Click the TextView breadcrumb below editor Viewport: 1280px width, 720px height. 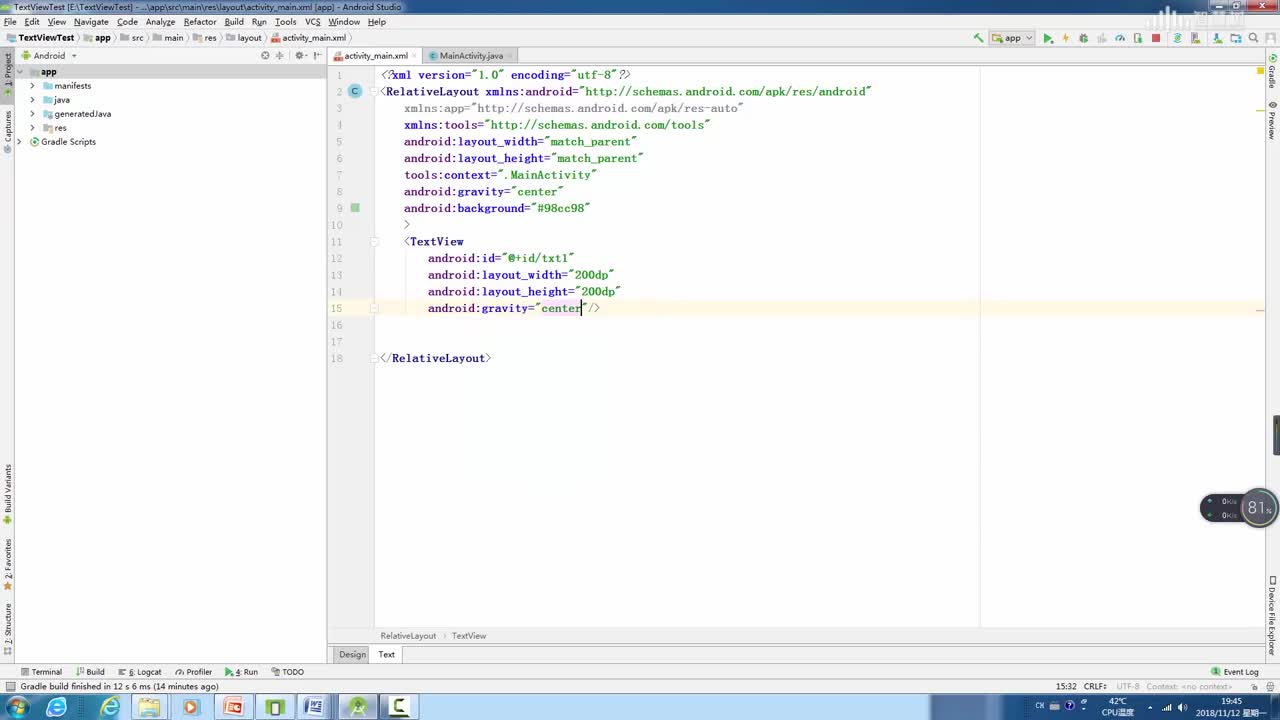coord(468,636)
